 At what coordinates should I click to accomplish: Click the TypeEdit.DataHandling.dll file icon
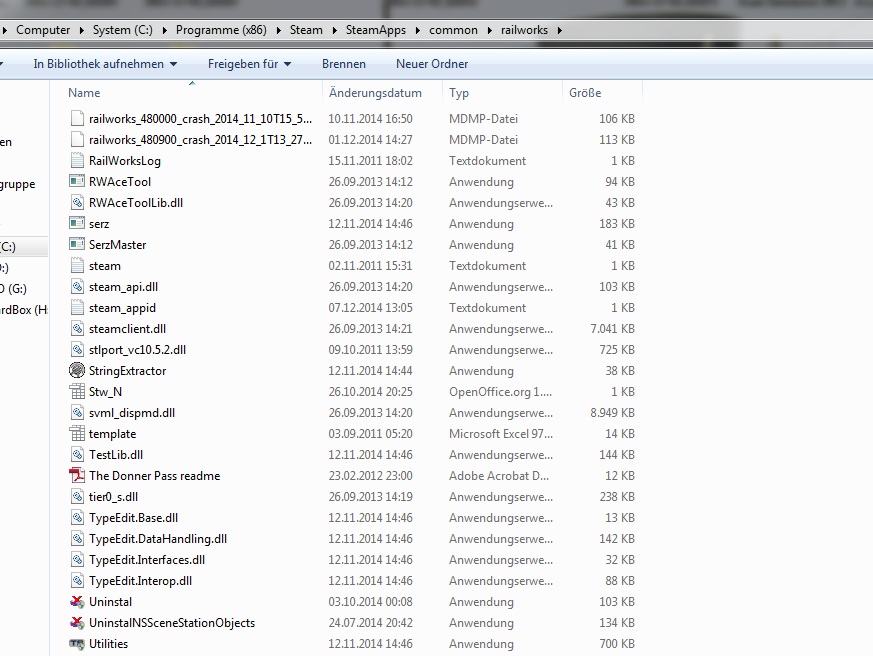[x=77, y=538]
